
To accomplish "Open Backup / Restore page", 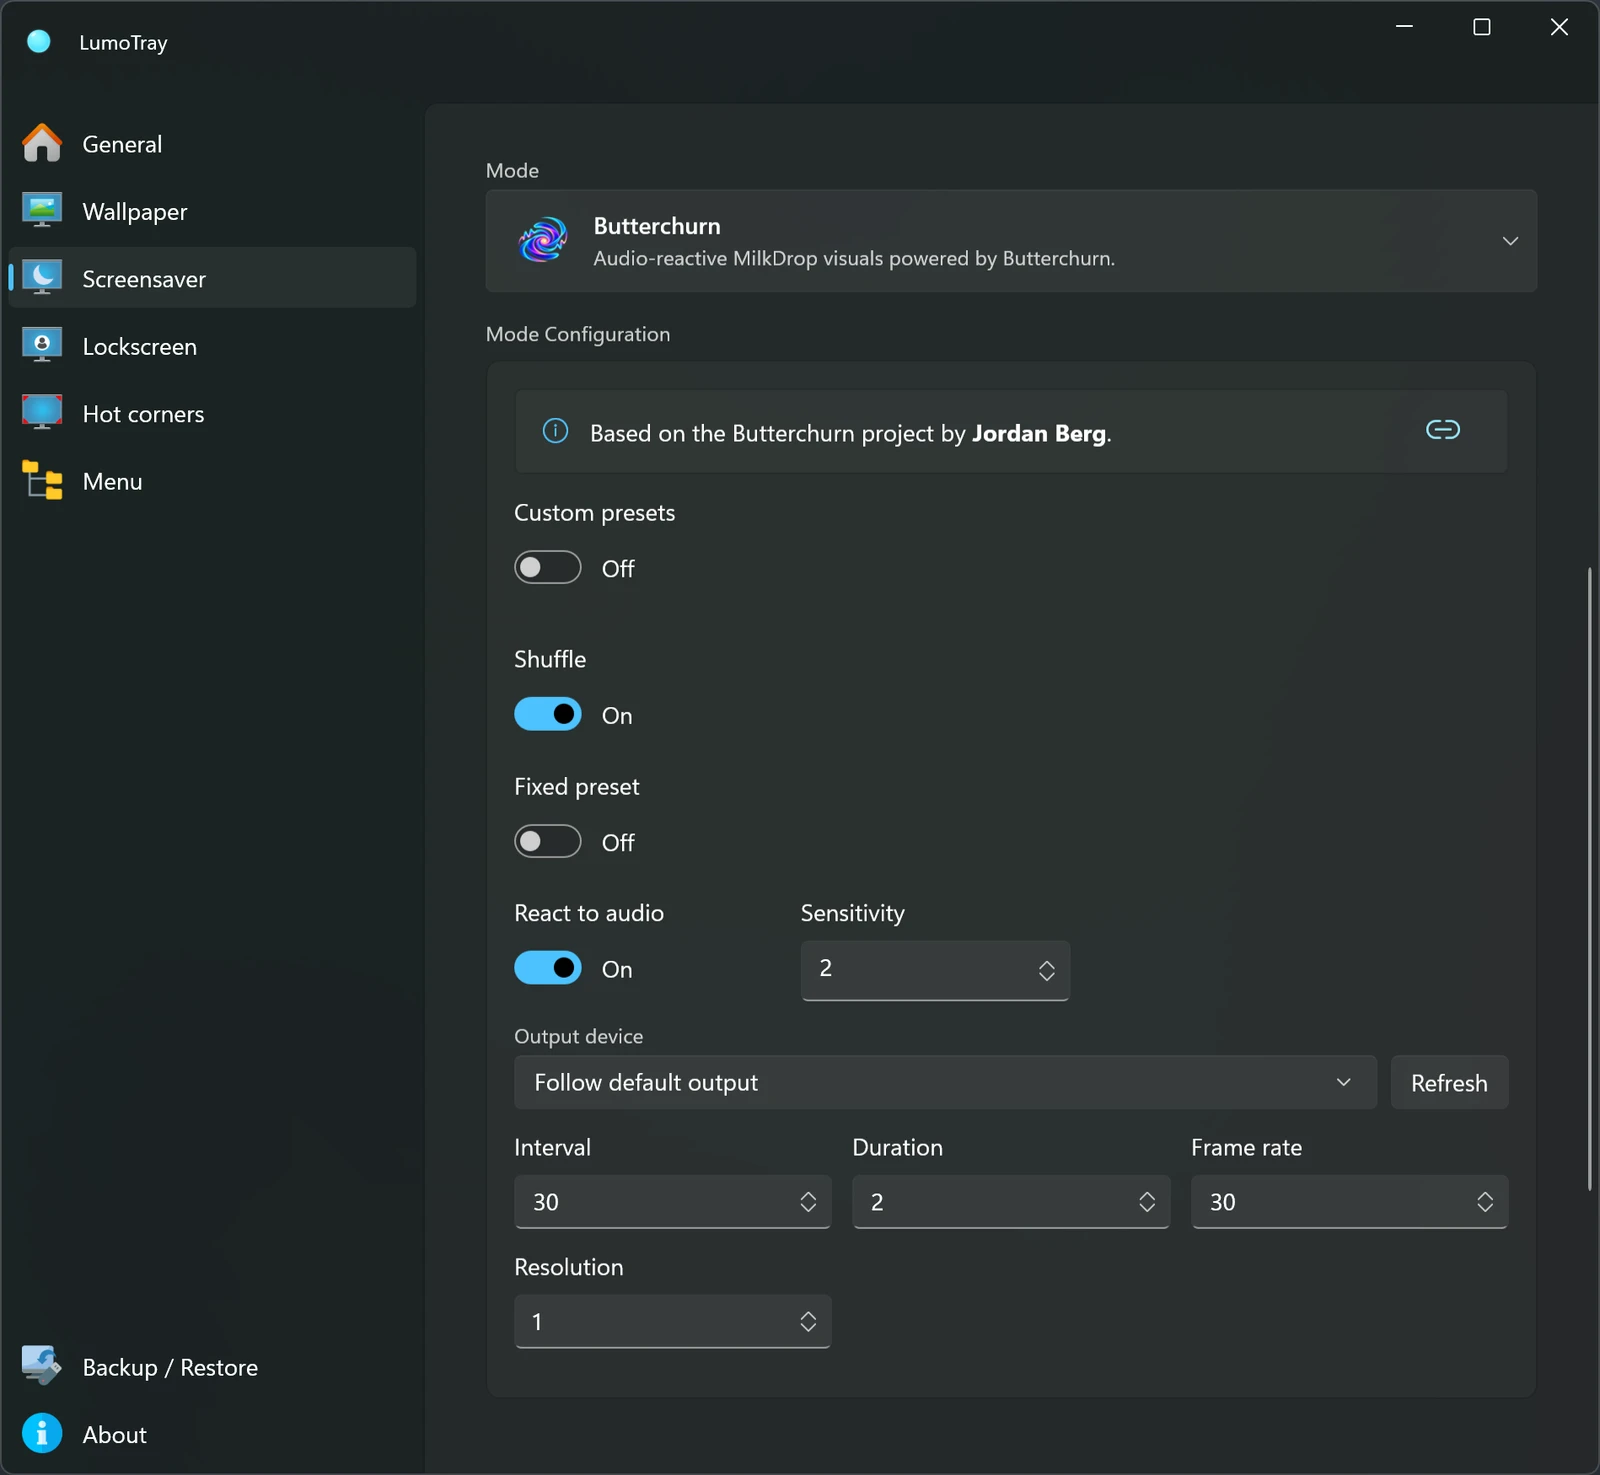I will pos(212,1367).
